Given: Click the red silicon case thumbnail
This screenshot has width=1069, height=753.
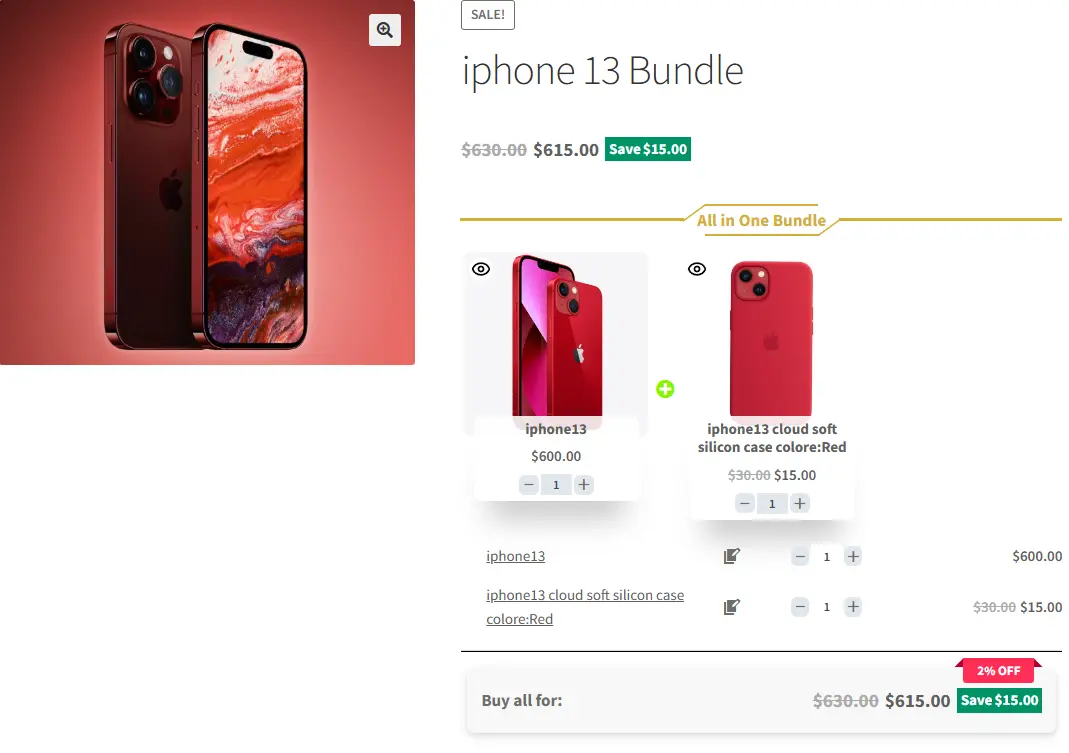Looking at the screenshot, I should coord(772,338).
